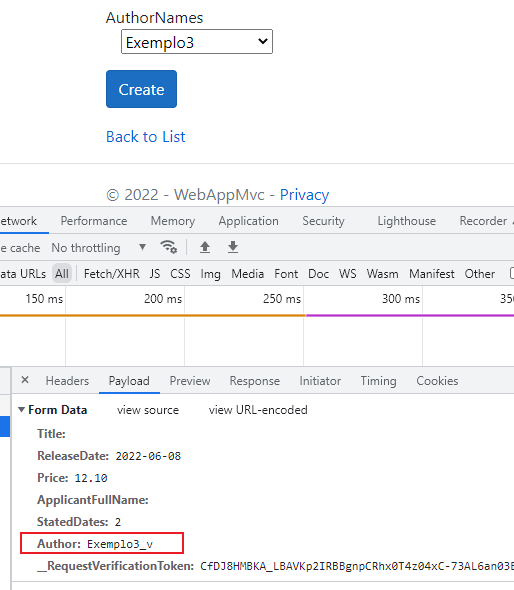The width and height of the screenshot is (514, 590).
Task: Switch to the Headers tab of request
Action: [x=67, y=381]
